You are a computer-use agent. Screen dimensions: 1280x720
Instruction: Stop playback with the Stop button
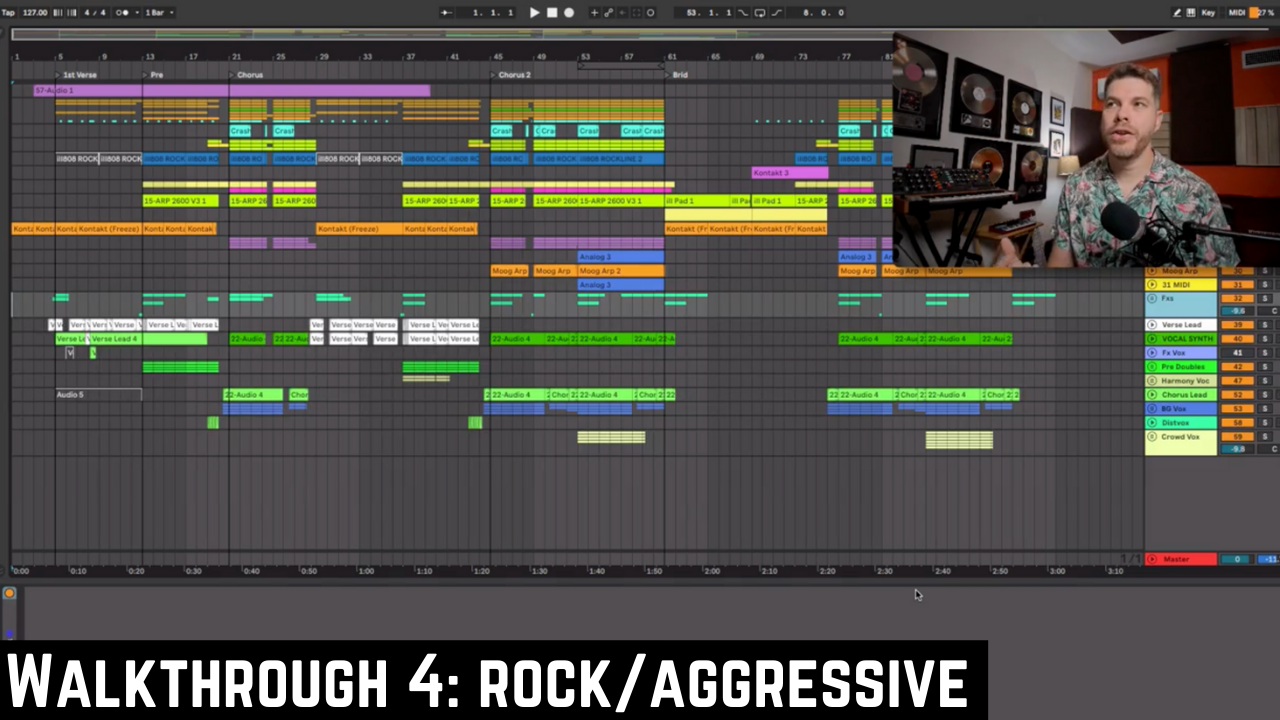(552, 13)
